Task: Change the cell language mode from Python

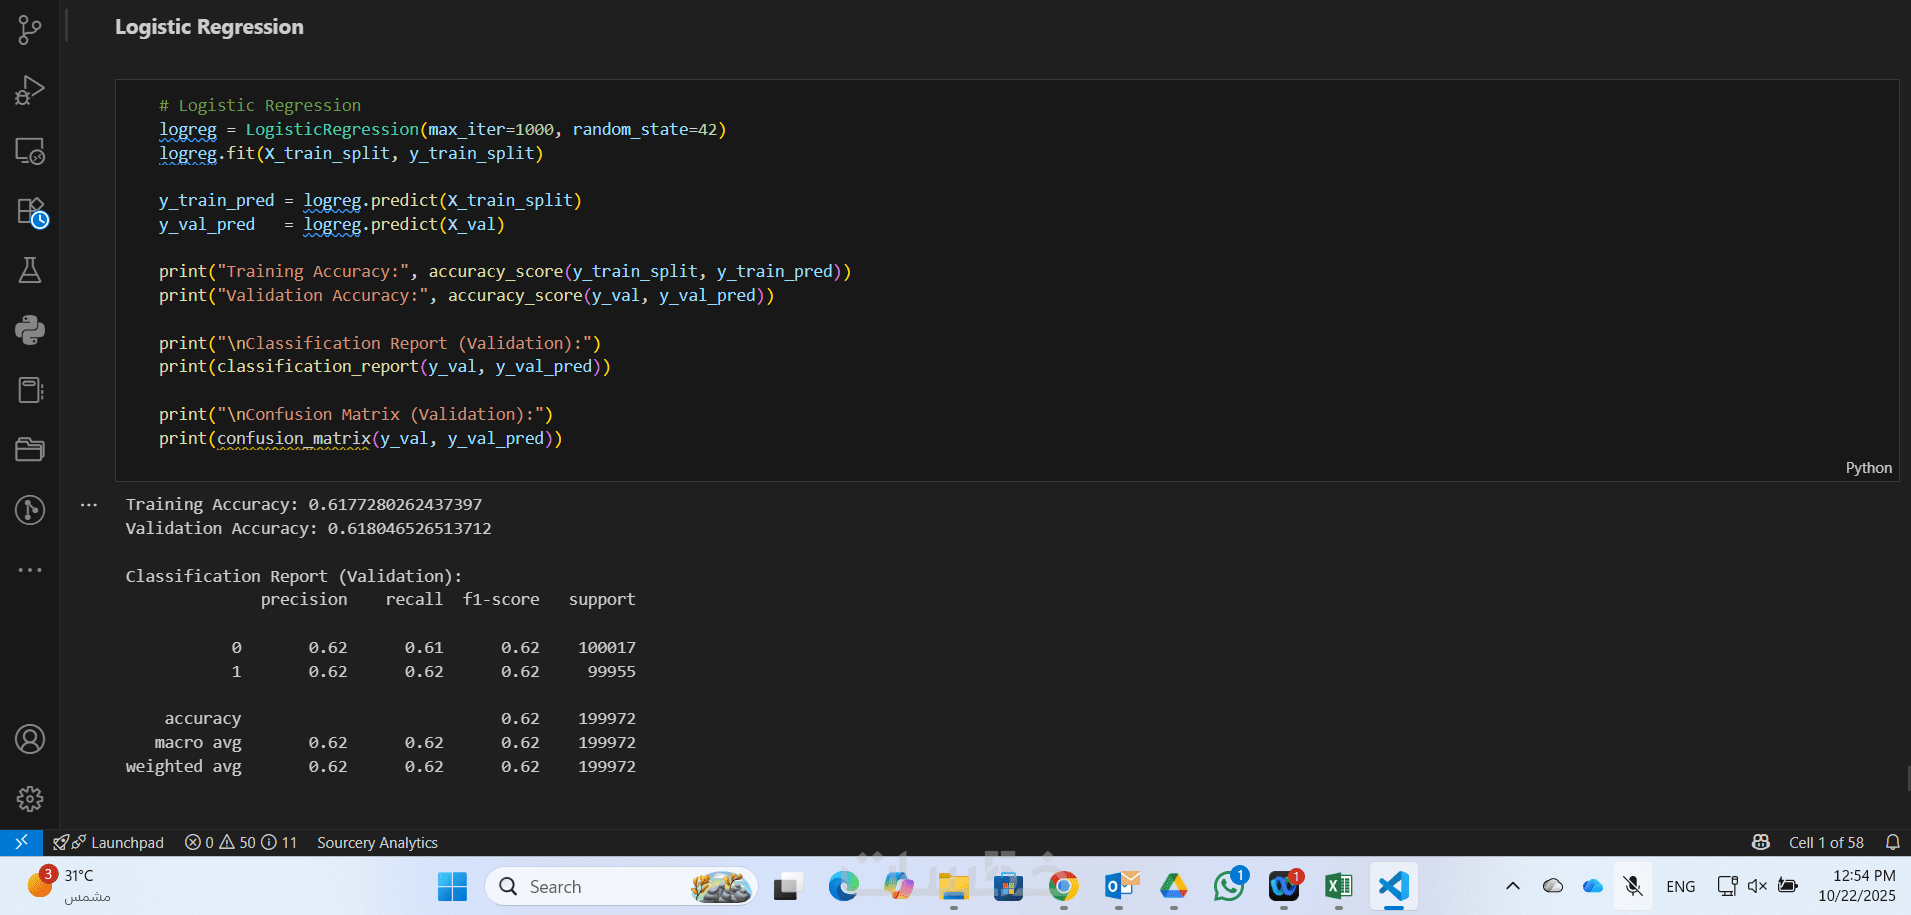Action: [x=1868, y=468]
